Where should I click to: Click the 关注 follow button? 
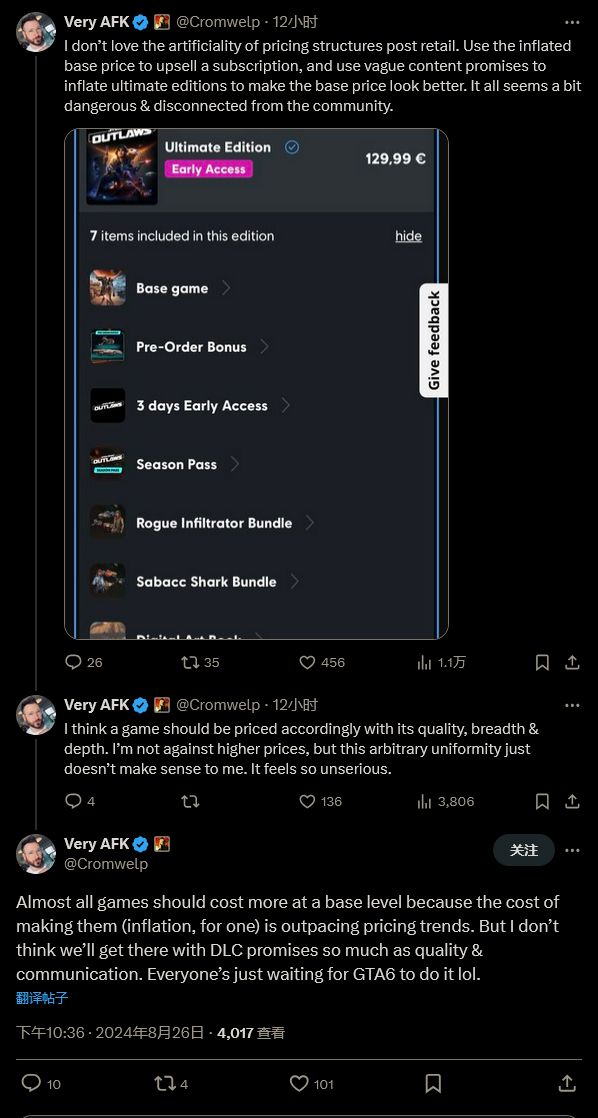click(x=524, y=850)
